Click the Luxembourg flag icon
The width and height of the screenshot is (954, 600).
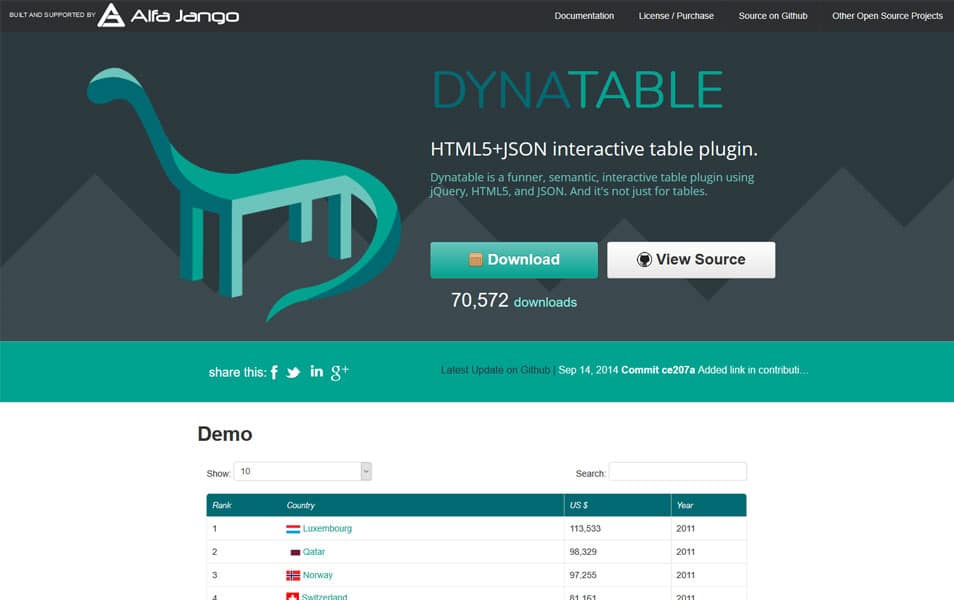[x=293, y=529]
